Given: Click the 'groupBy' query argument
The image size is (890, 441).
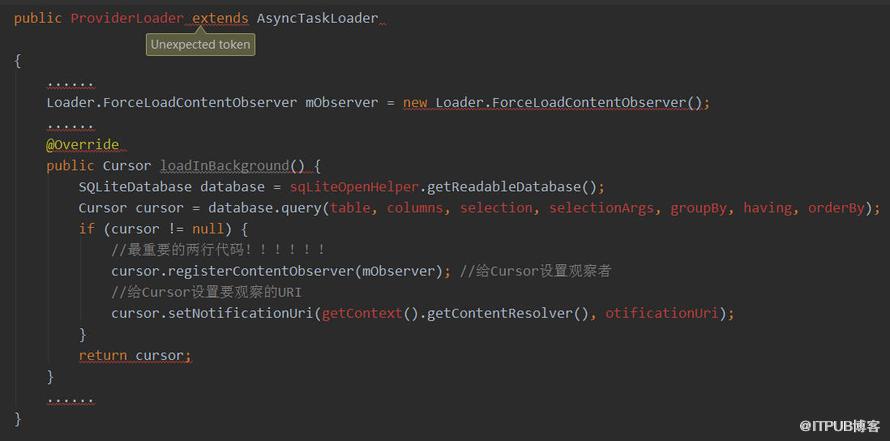Looking at the screenshot, I should 698,208.
